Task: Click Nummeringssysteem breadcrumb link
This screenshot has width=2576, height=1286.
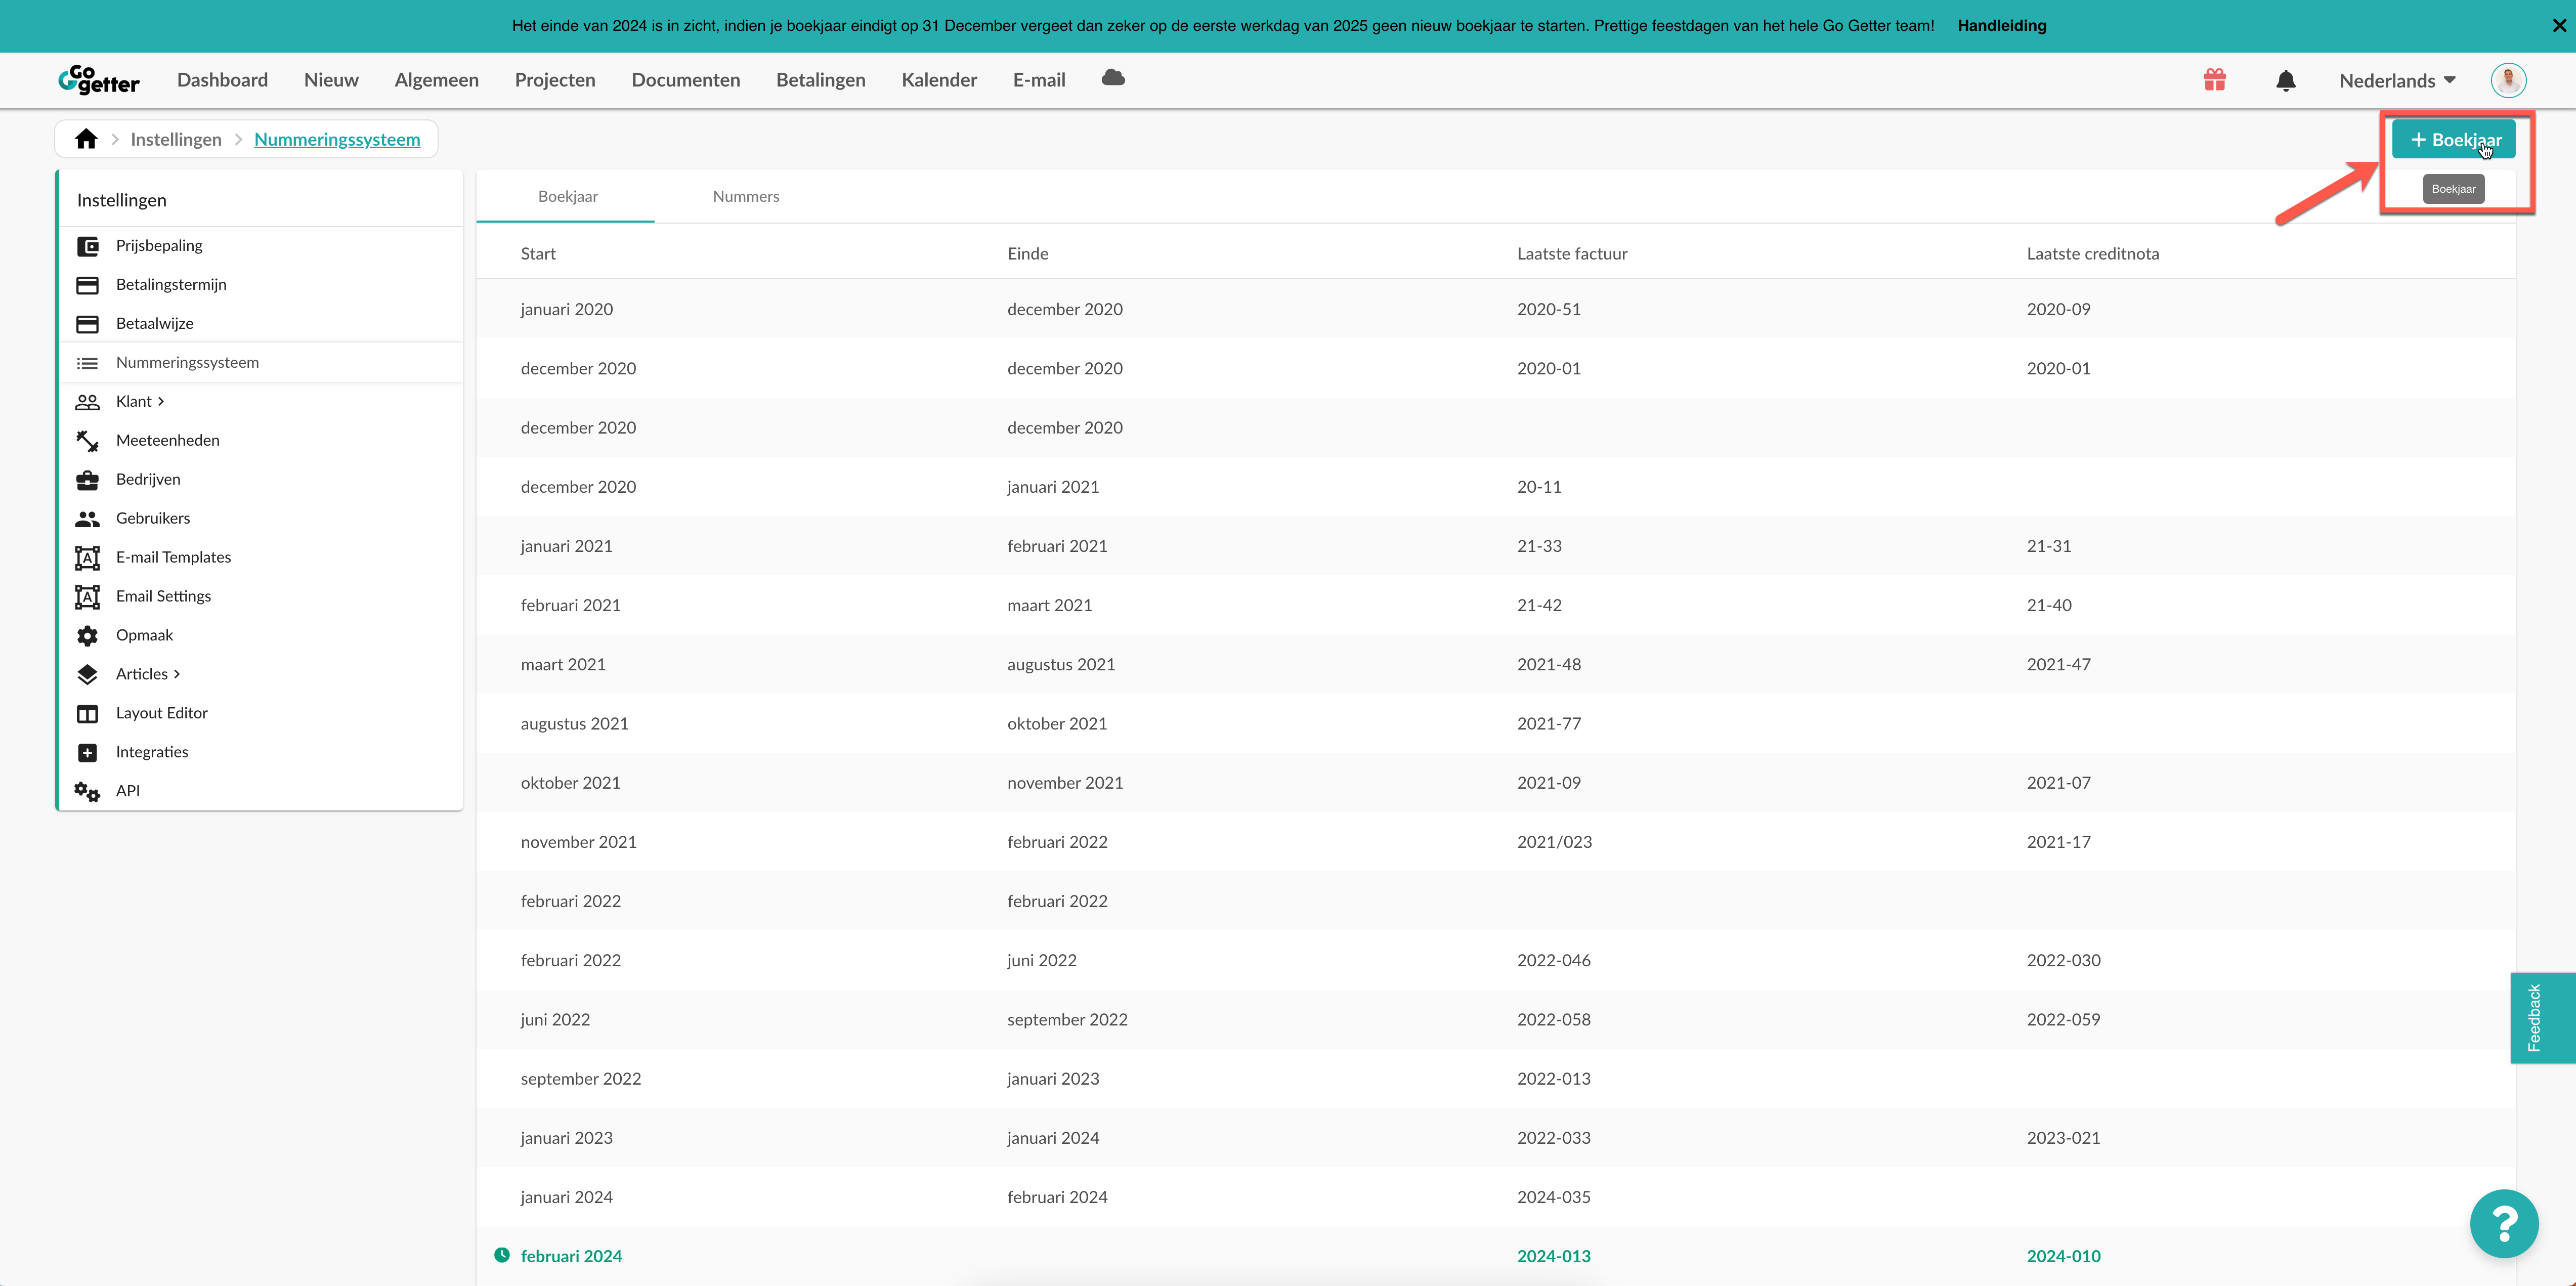Action: pos(337,139)
